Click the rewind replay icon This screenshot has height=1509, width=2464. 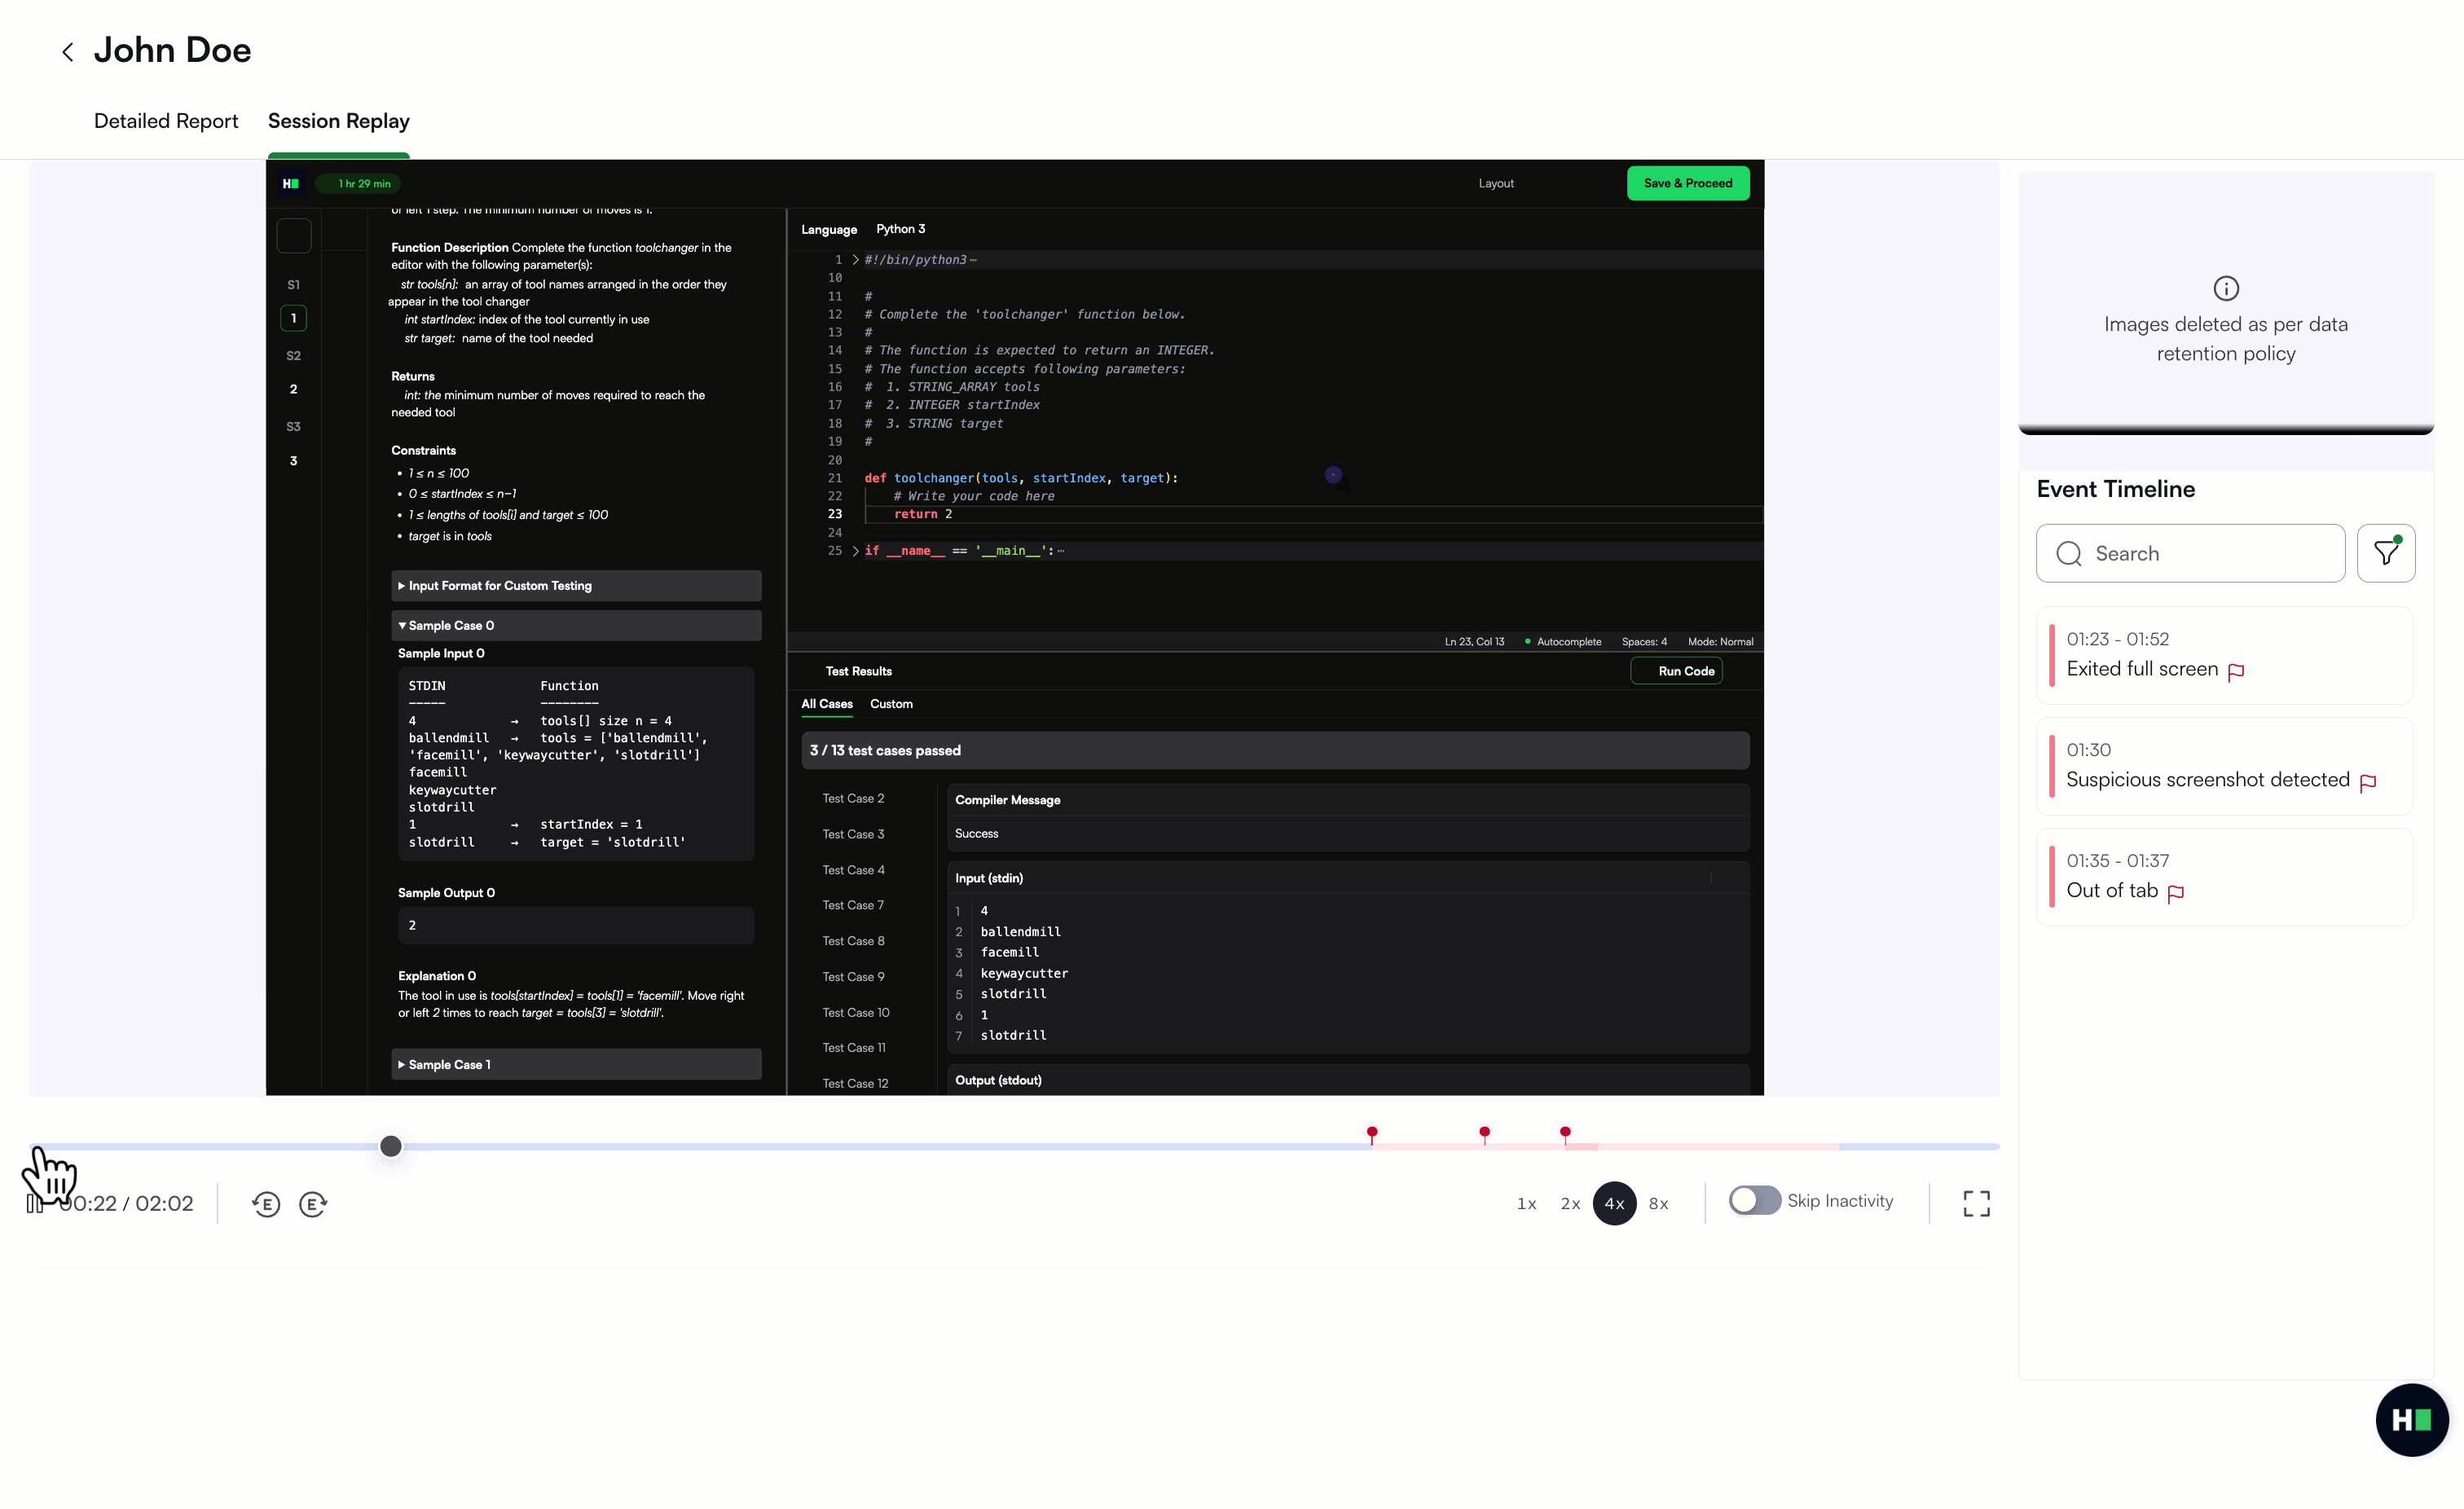(x=266, y=1204)
